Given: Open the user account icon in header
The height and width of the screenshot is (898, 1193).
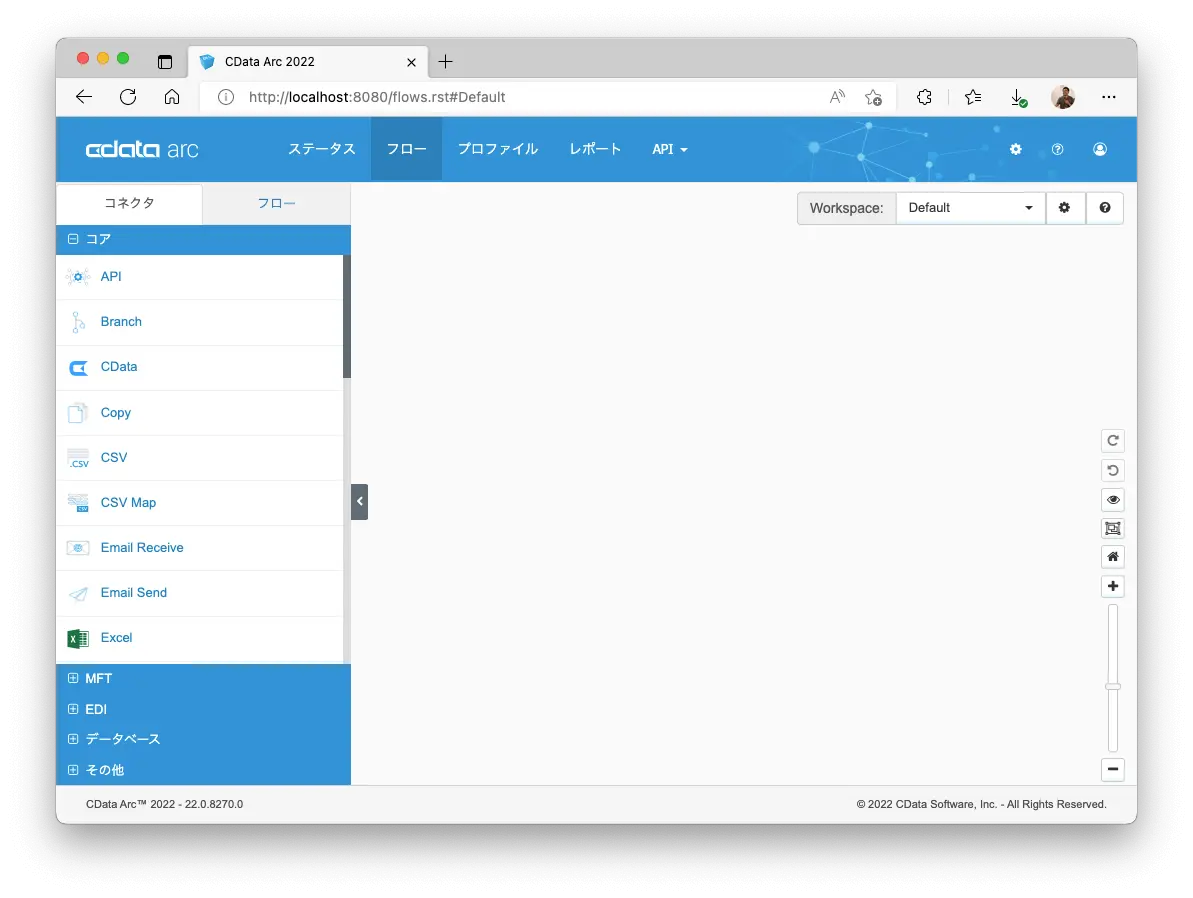Looking at the screenshot, I should (1099, 149).
